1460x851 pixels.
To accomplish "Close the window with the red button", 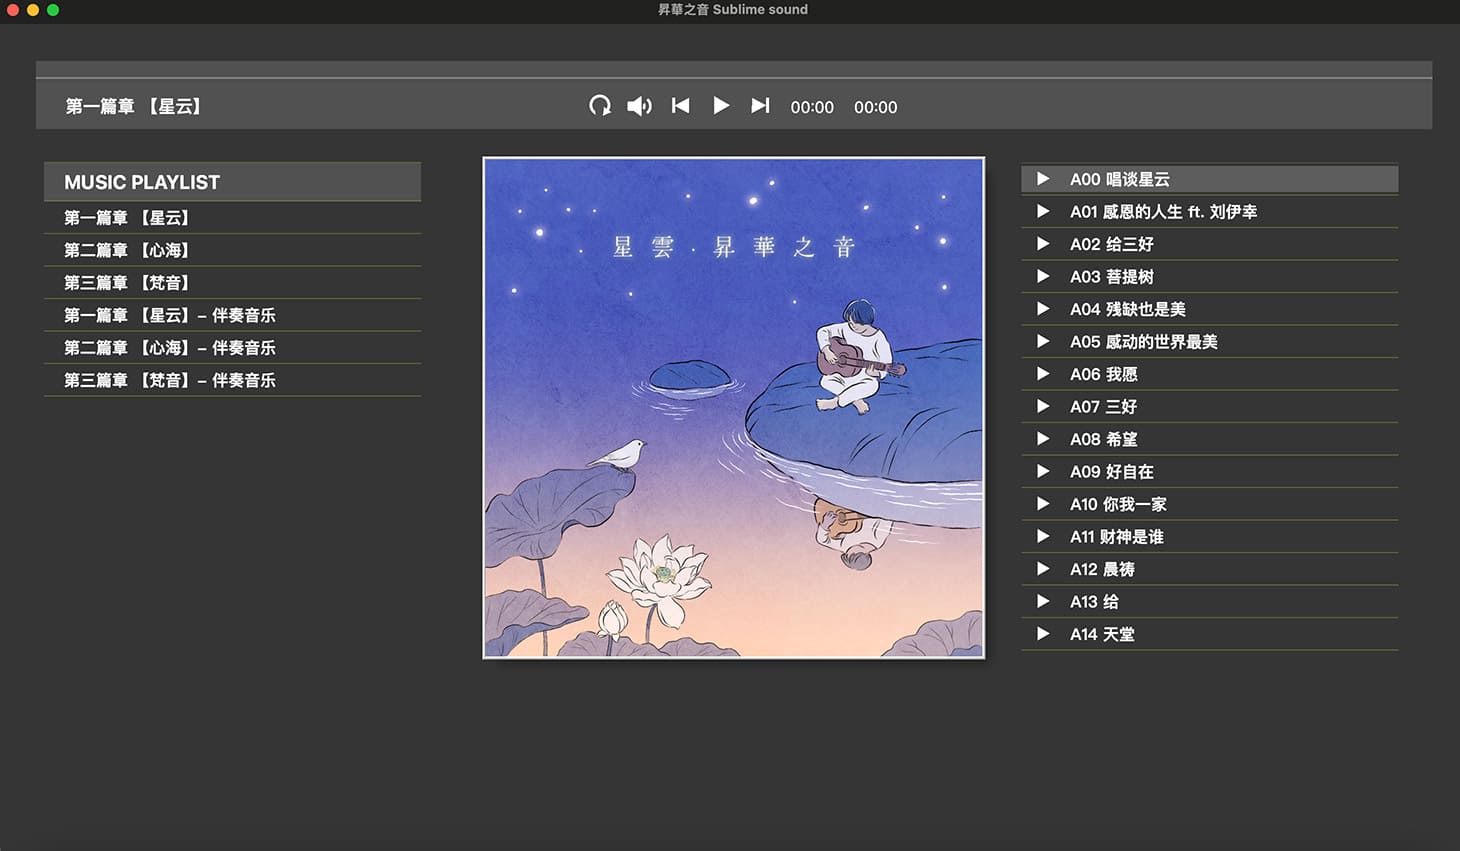I will click(x=13, y=10).
